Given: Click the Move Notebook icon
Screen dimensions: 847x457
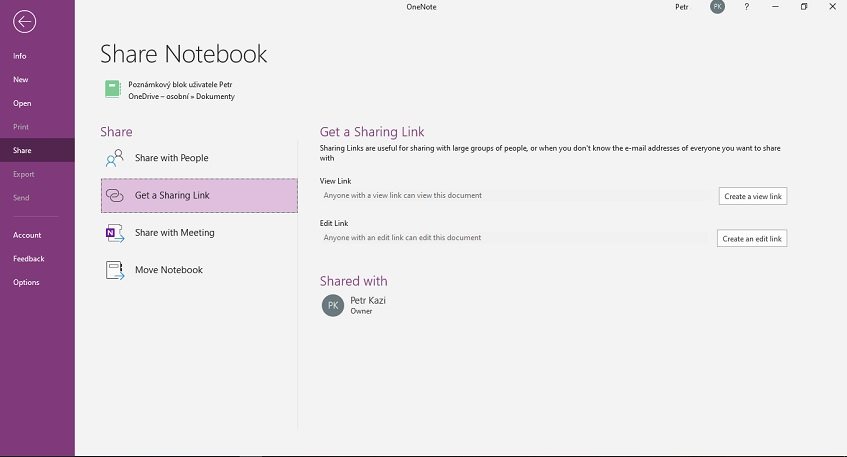Looking at the screenshot, I should 115,270.
